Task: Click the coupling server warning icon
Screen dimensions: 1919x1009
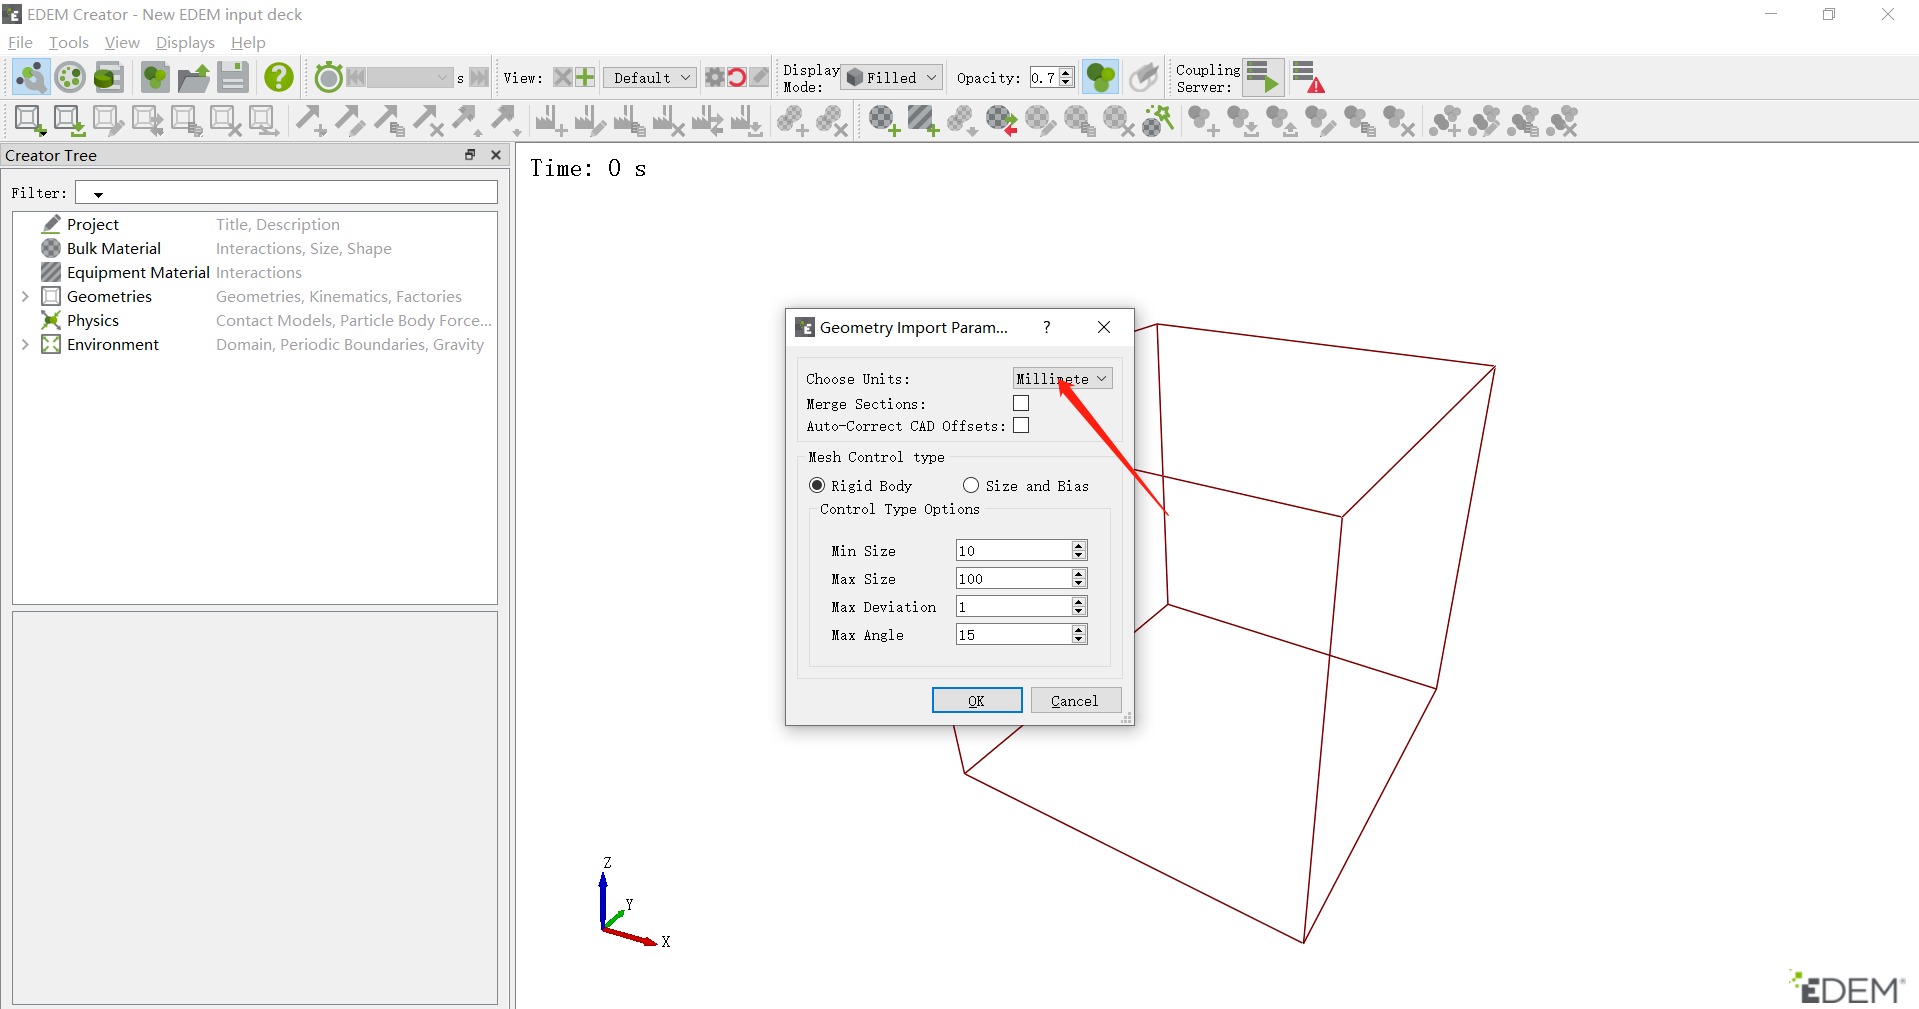Action: 1308,77
